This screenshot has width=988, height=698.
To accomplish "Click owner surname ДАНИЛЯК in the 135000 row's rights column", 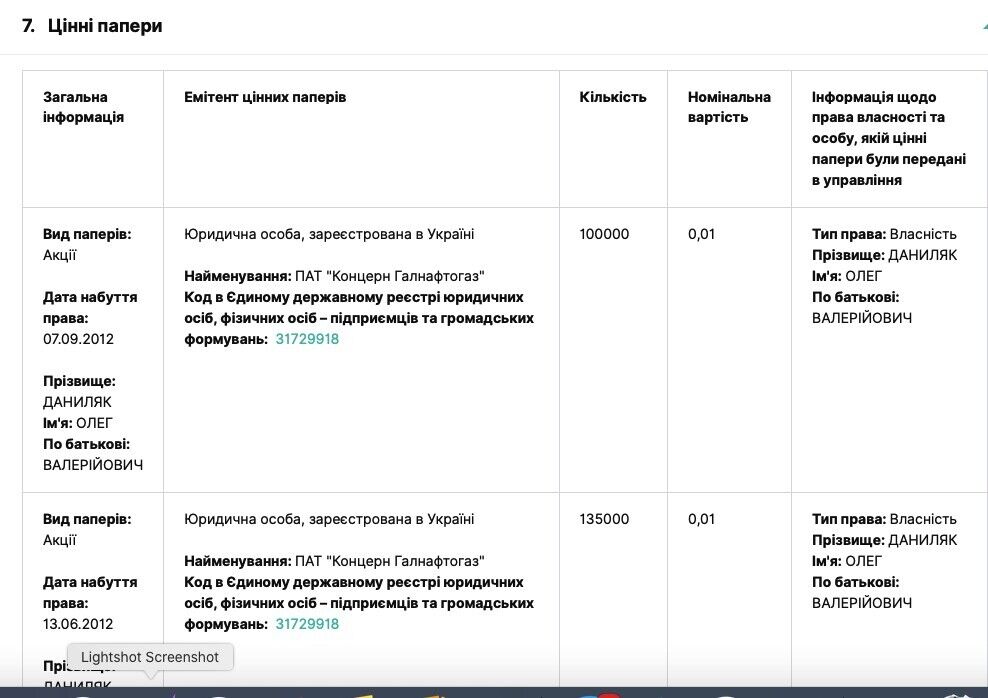I will click(922, 541).
